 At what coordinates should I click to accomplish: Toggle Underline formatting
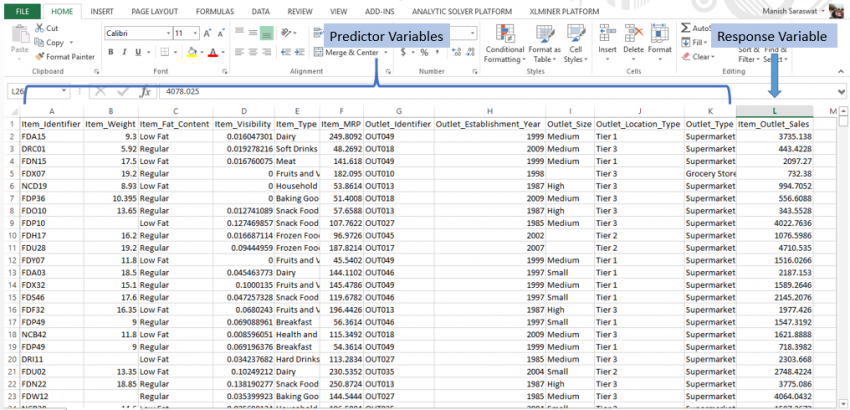[136, 52]
